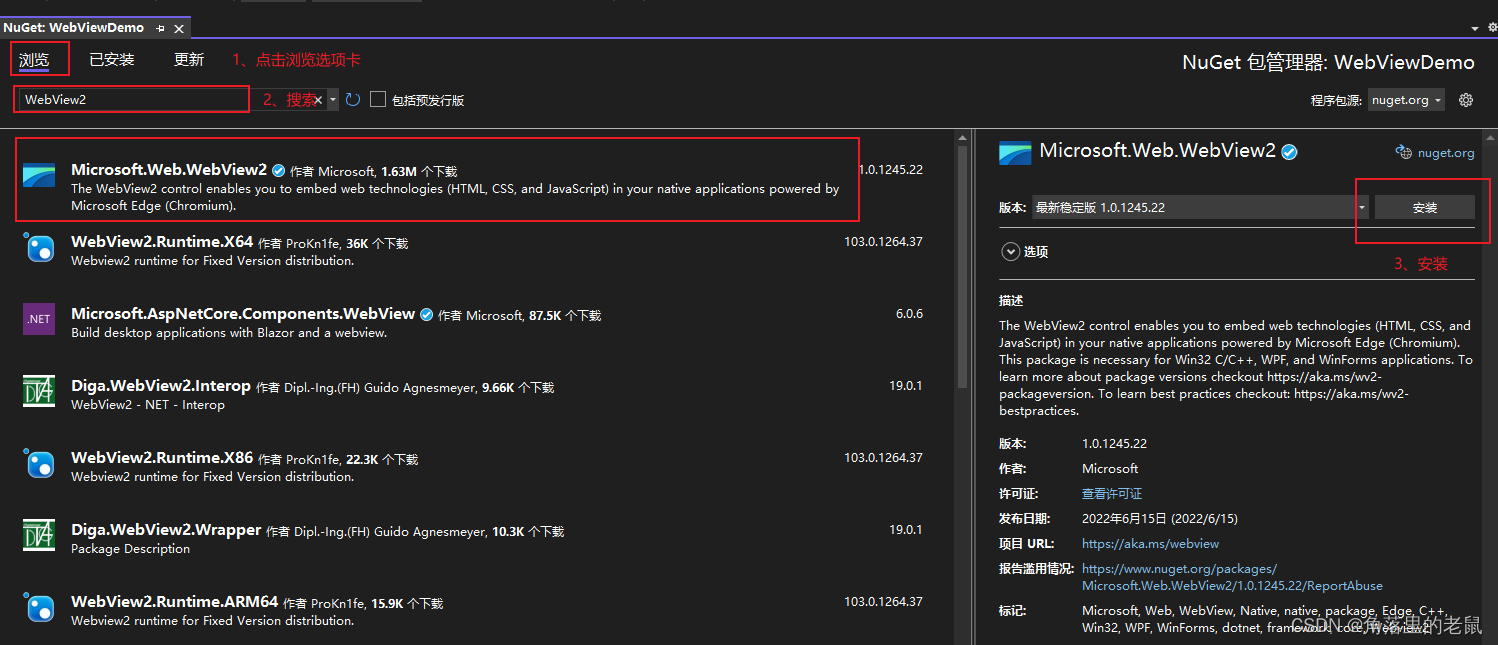Click the NuGet 包管理器: WebViewDemo heading
Screen dimensions: 1498x645
tap(1328, 62)
